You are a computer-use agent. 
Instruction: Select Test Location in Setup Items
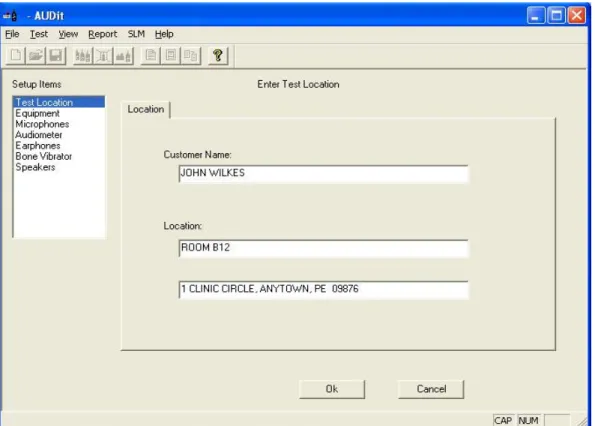pos(59,102)
